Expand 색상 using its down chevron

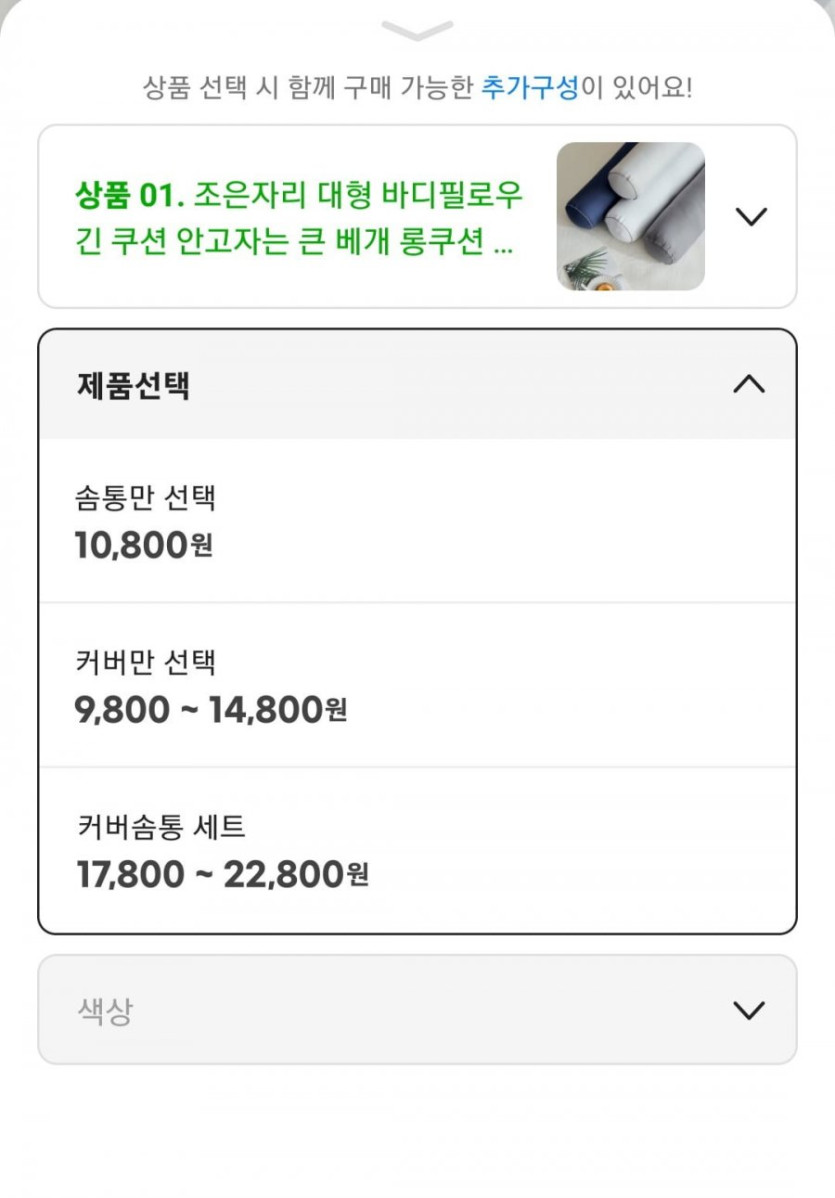748,1010
